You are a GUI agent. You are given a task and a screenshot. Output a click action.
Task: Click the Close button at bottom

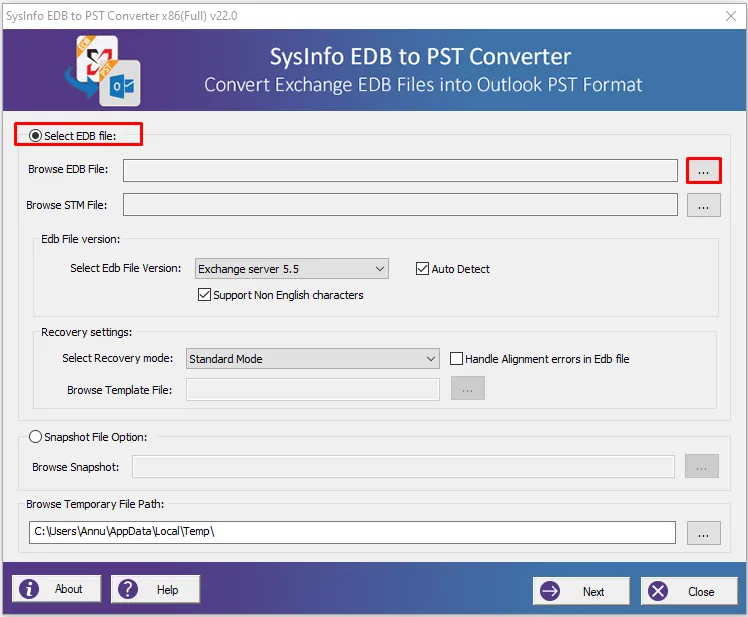(x=689, y=591)
